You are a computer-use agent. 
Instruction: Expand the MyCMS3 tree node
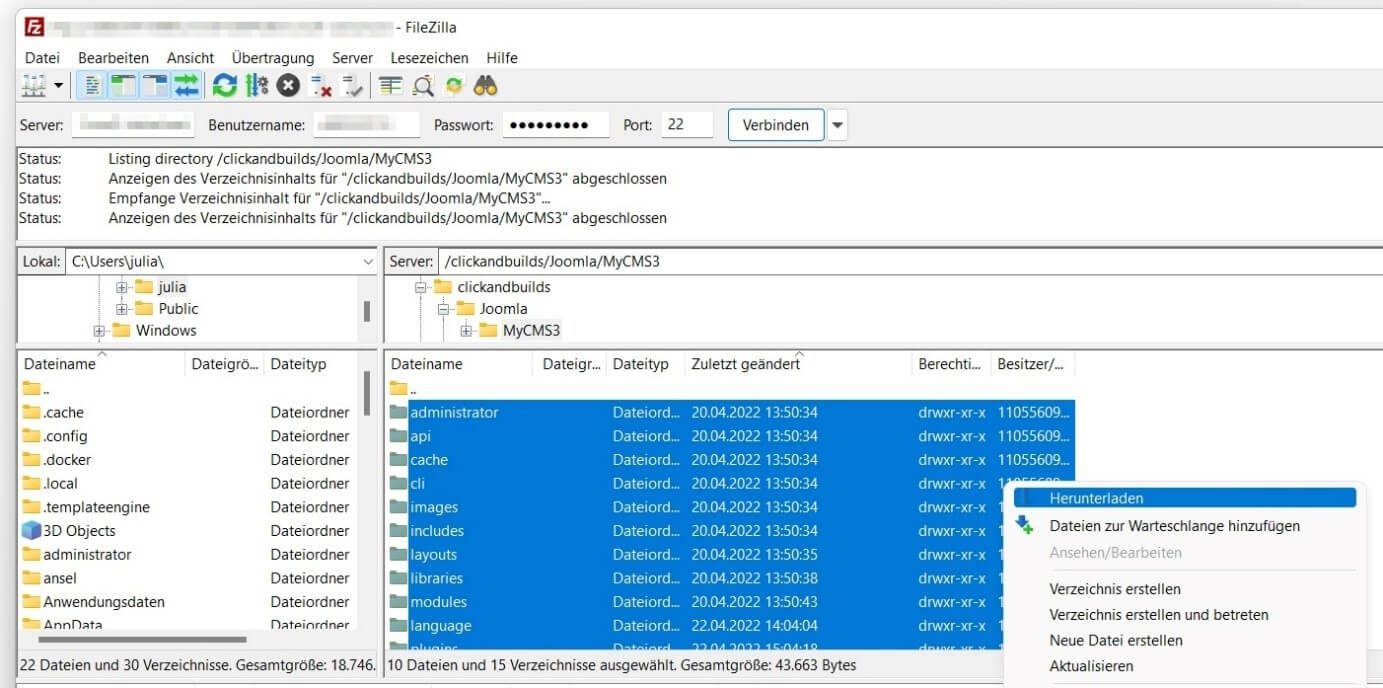(466, 331)
